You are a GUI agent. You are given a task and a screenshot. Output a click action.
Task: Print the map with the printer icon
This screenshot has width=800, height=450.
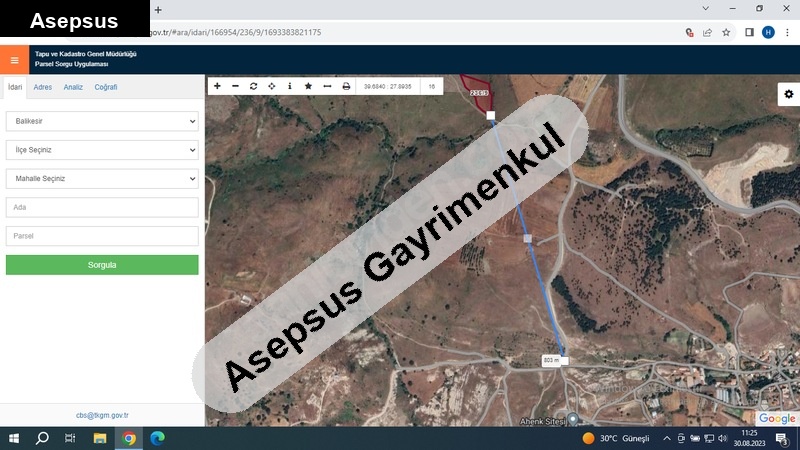pyautogui.click(x=346, y=87)
